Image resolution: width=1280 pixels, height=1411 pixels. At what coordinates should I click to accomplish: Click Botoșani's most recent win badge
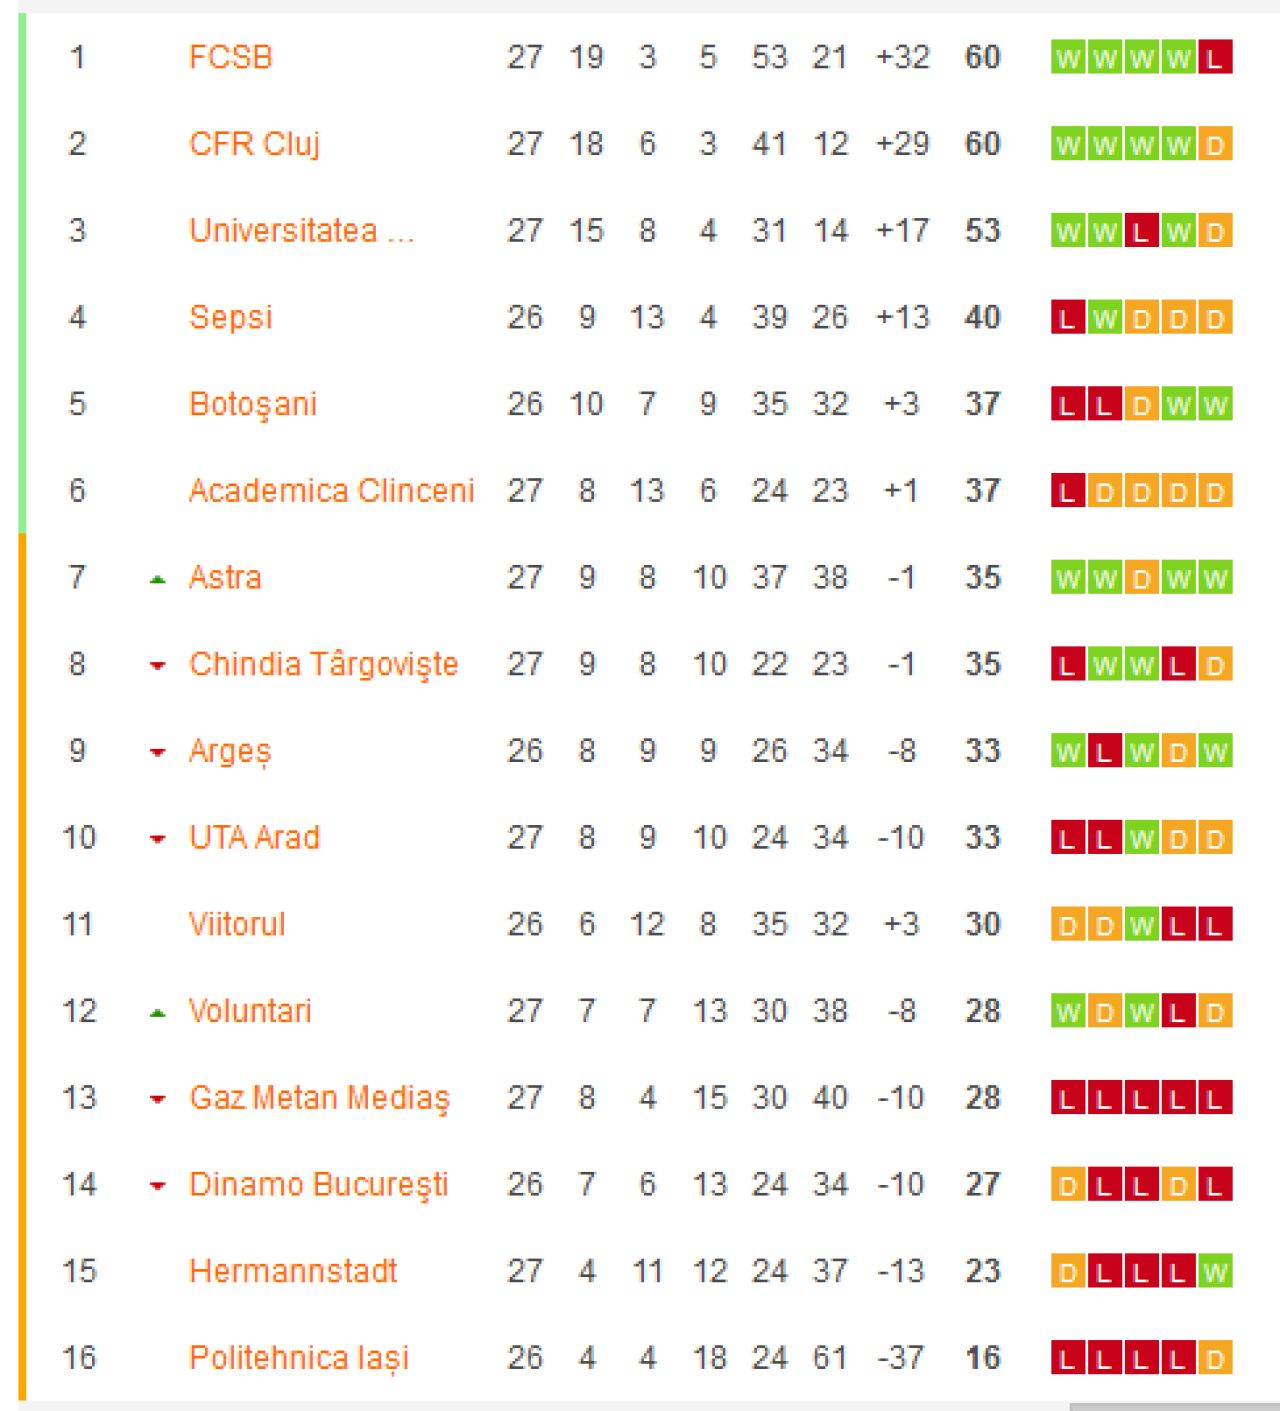click(x=1214, y=405)
